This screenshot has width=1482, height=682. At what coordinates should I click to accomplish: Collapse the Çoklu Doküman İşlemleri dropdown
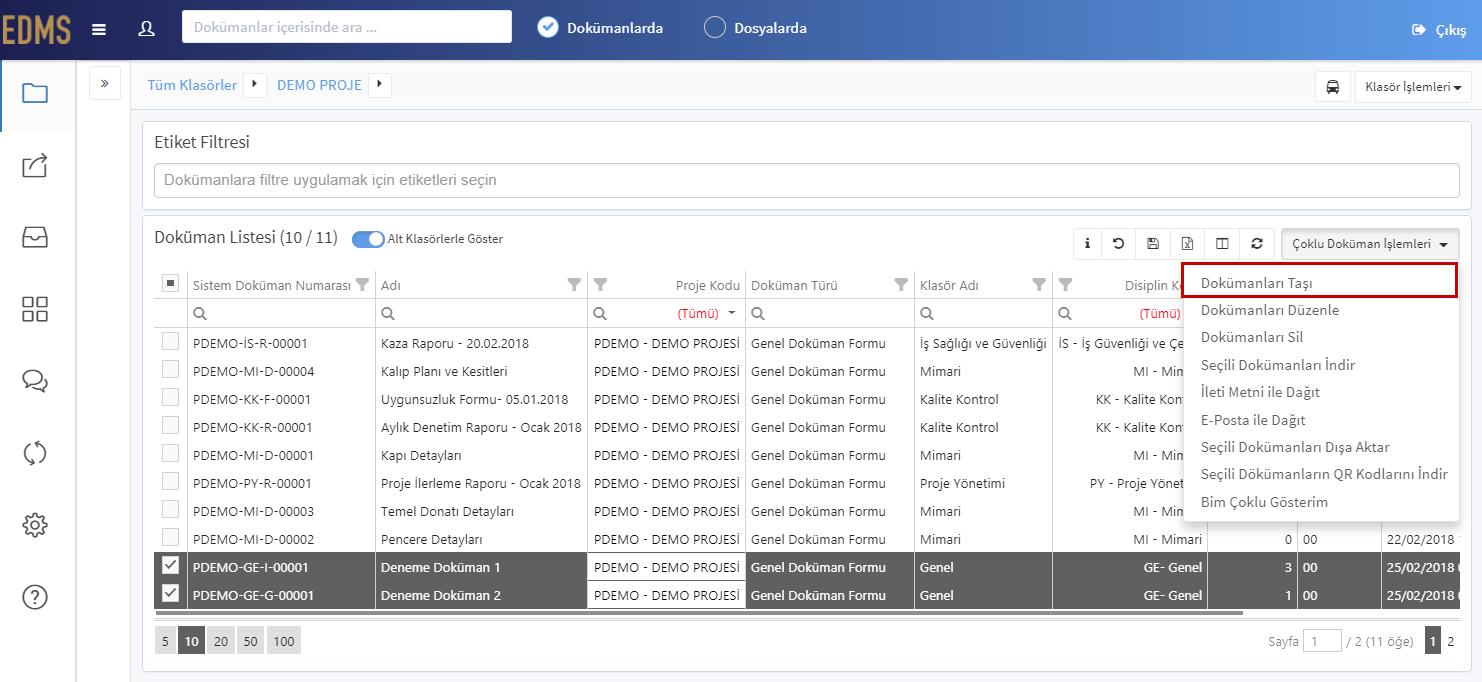point(1370,244)
